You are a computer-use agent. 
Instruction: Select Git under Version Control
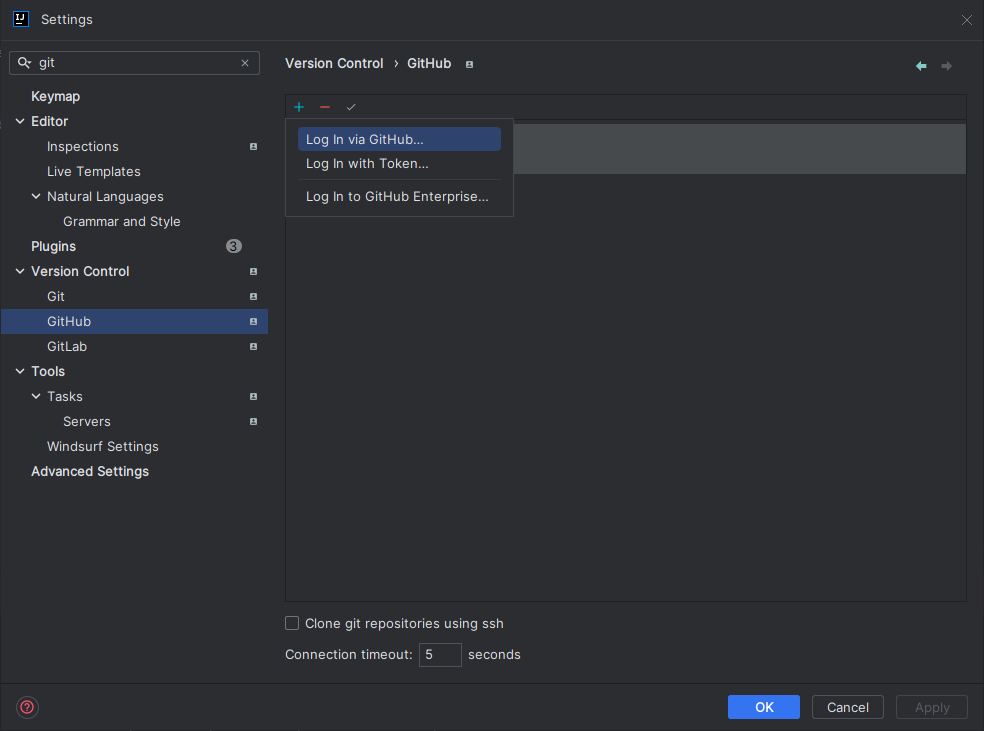[x=56, y=296]
